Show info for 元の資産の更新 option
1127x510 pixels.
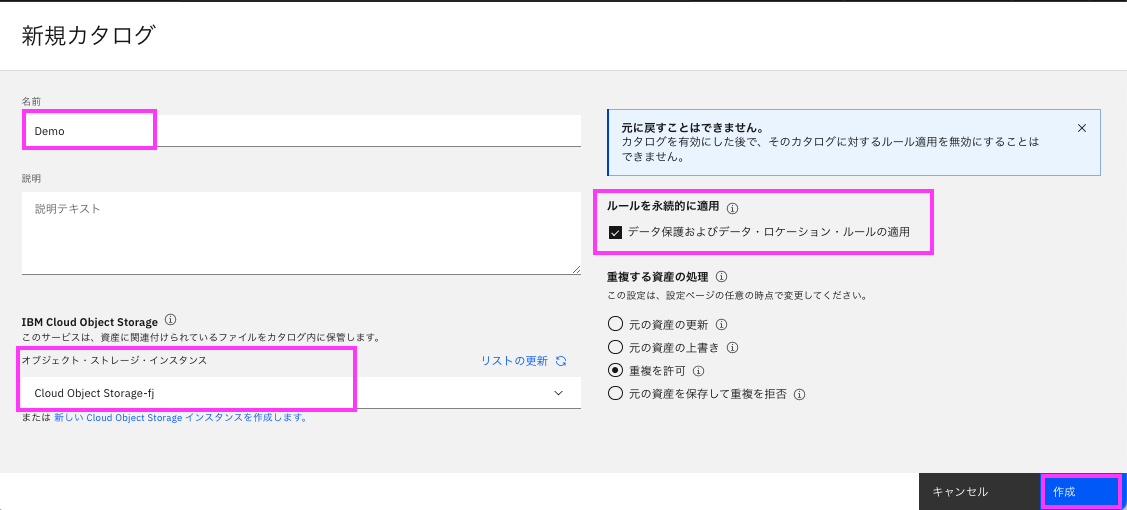click(722, 324)
